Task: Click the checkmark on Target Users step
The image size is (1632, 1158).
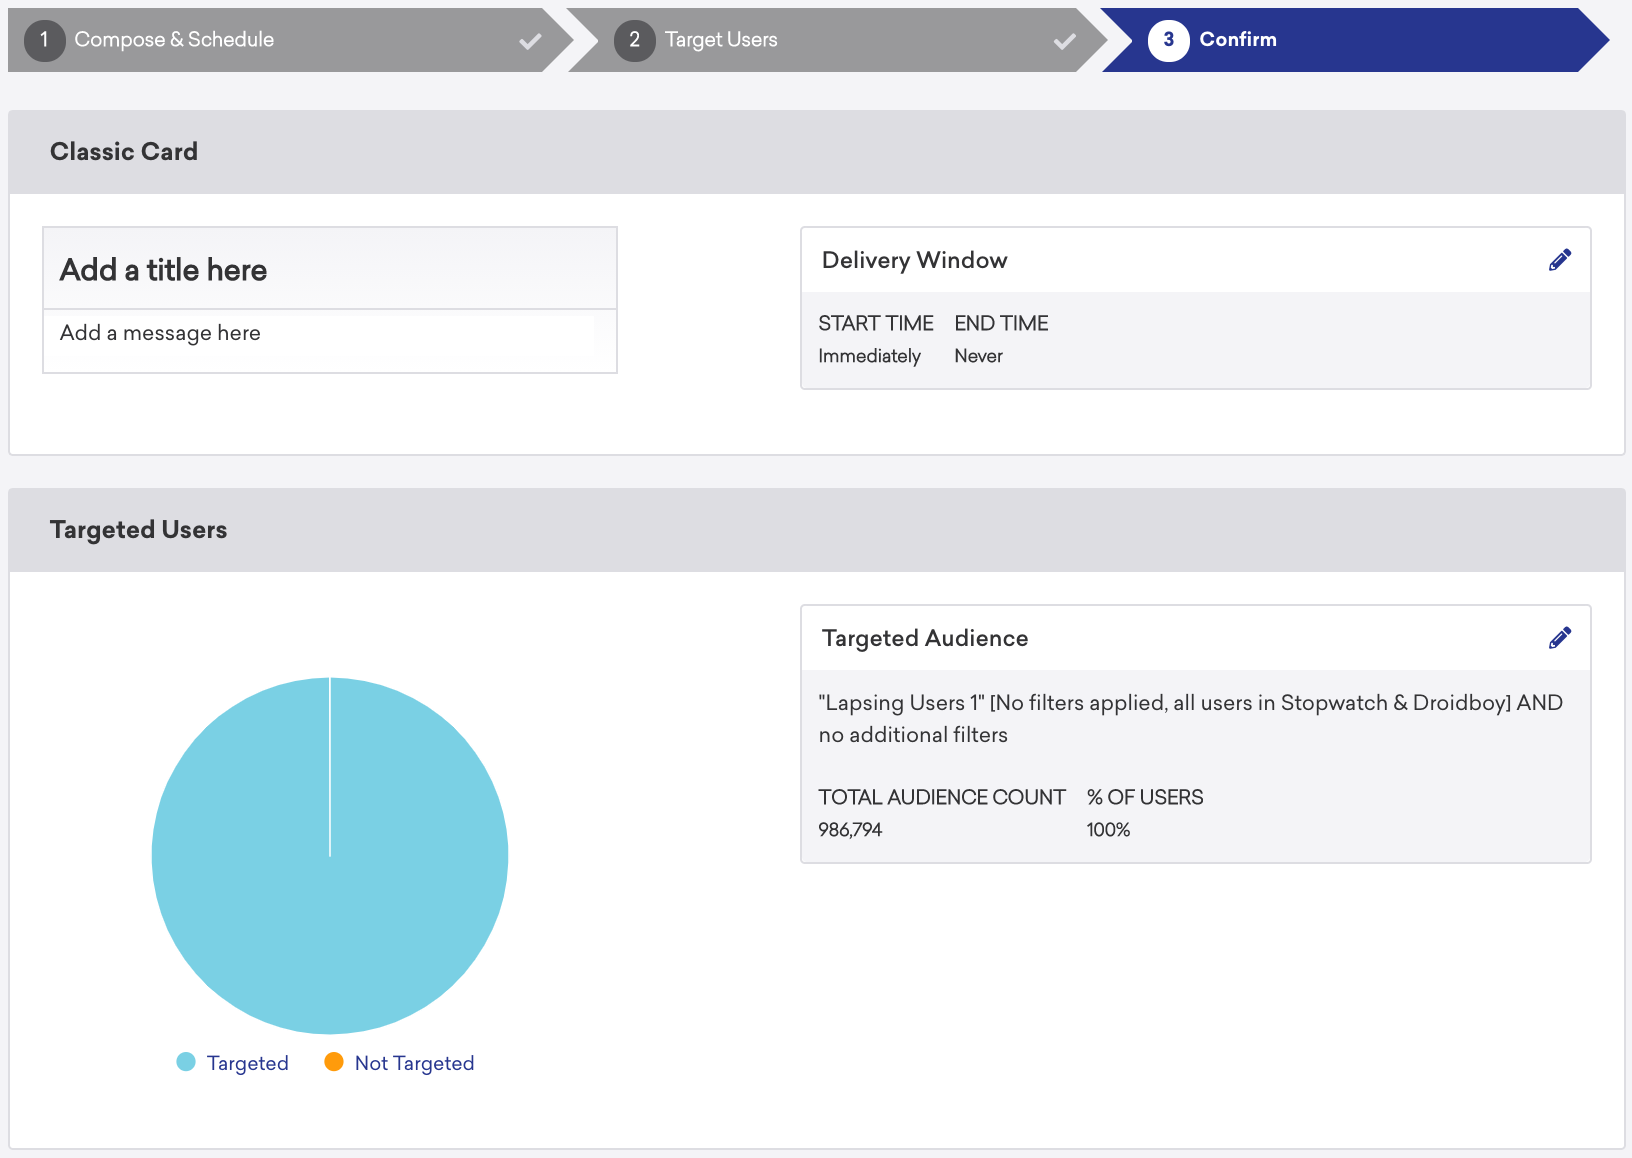Action: pos(1065,41)
